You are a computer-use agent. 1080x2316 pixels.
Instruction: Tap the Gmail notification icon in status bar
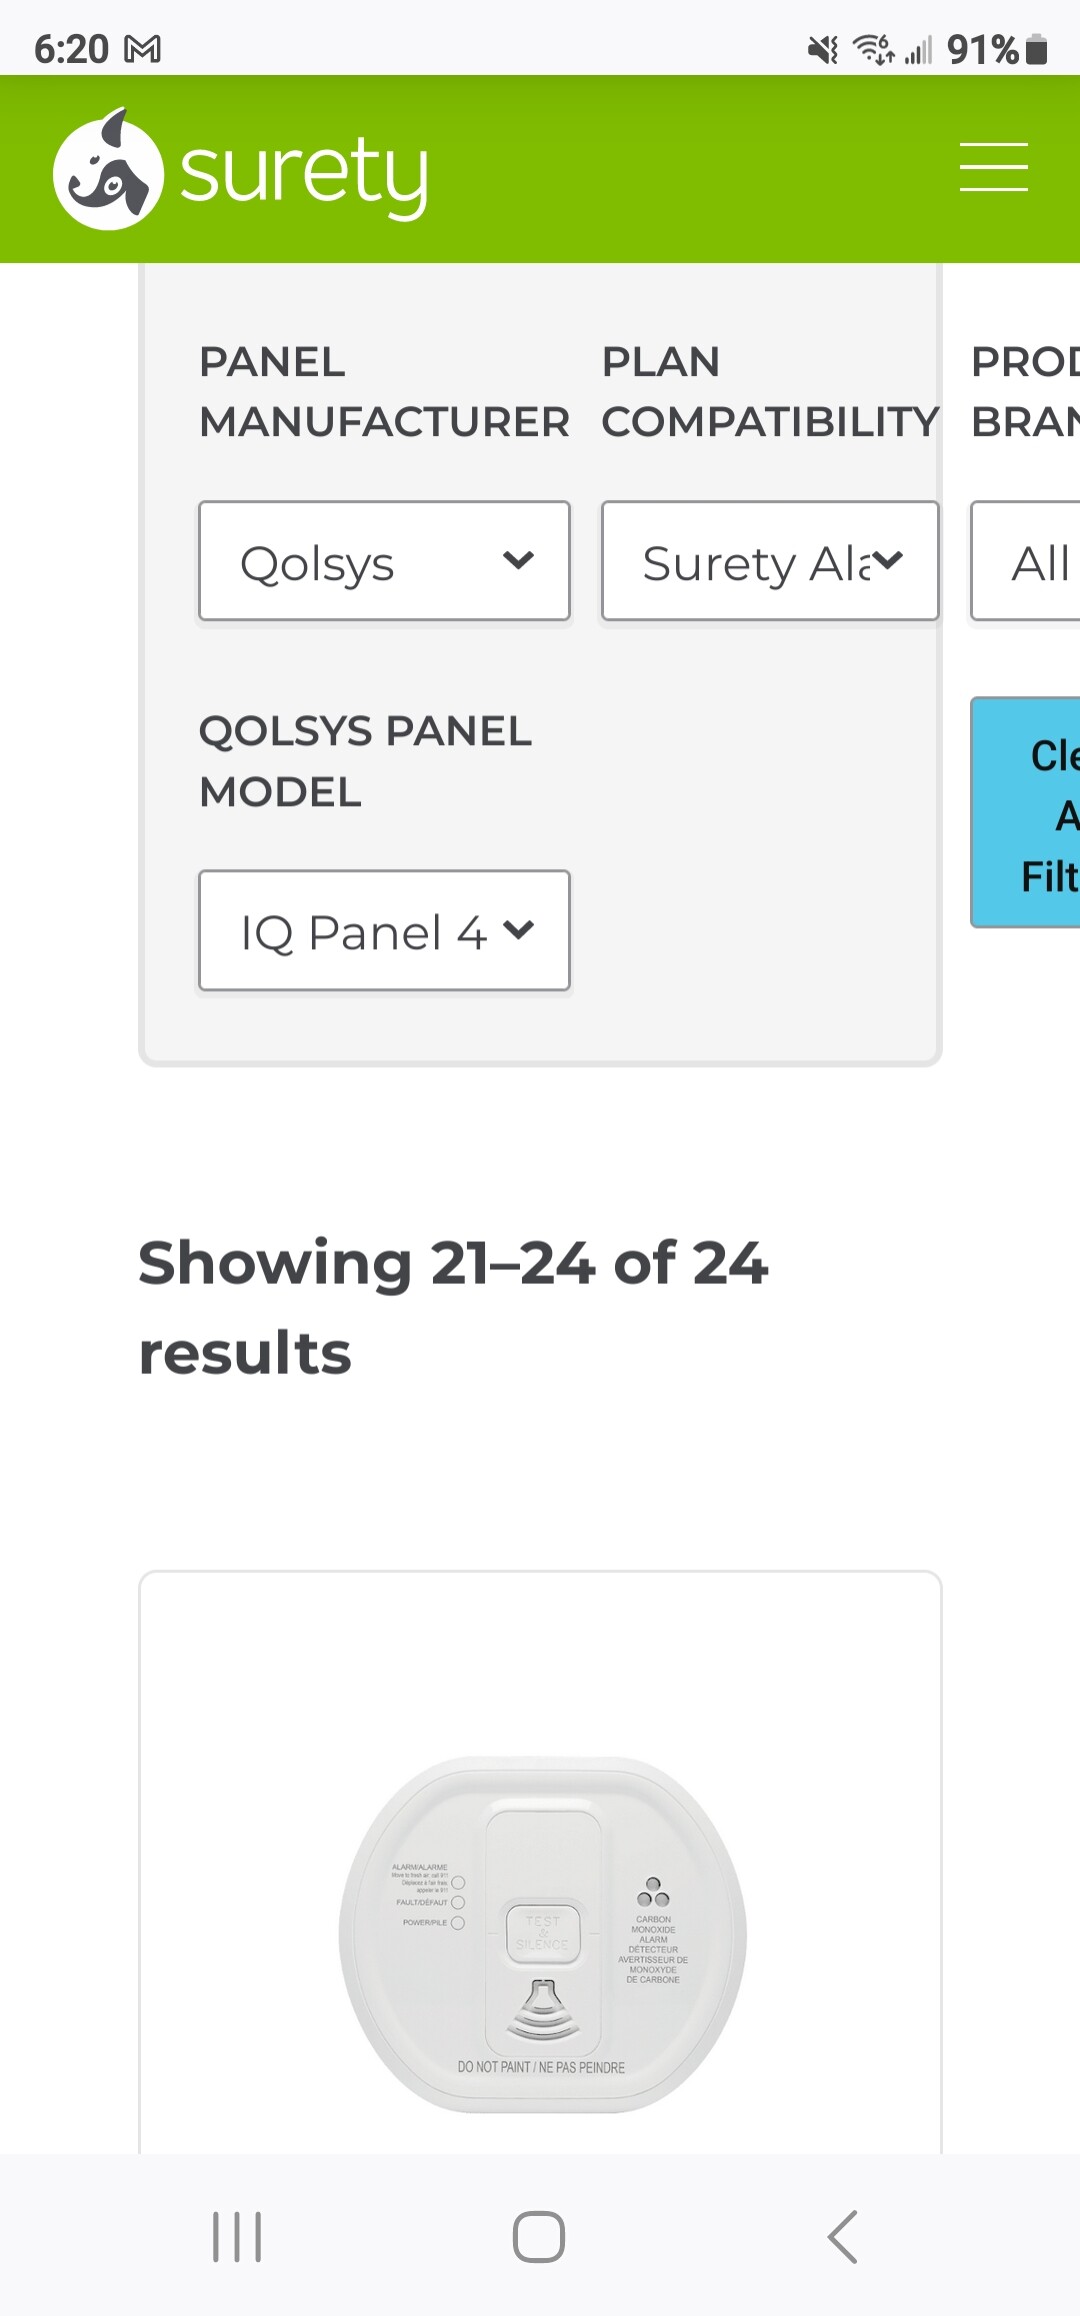pos(142,49)
